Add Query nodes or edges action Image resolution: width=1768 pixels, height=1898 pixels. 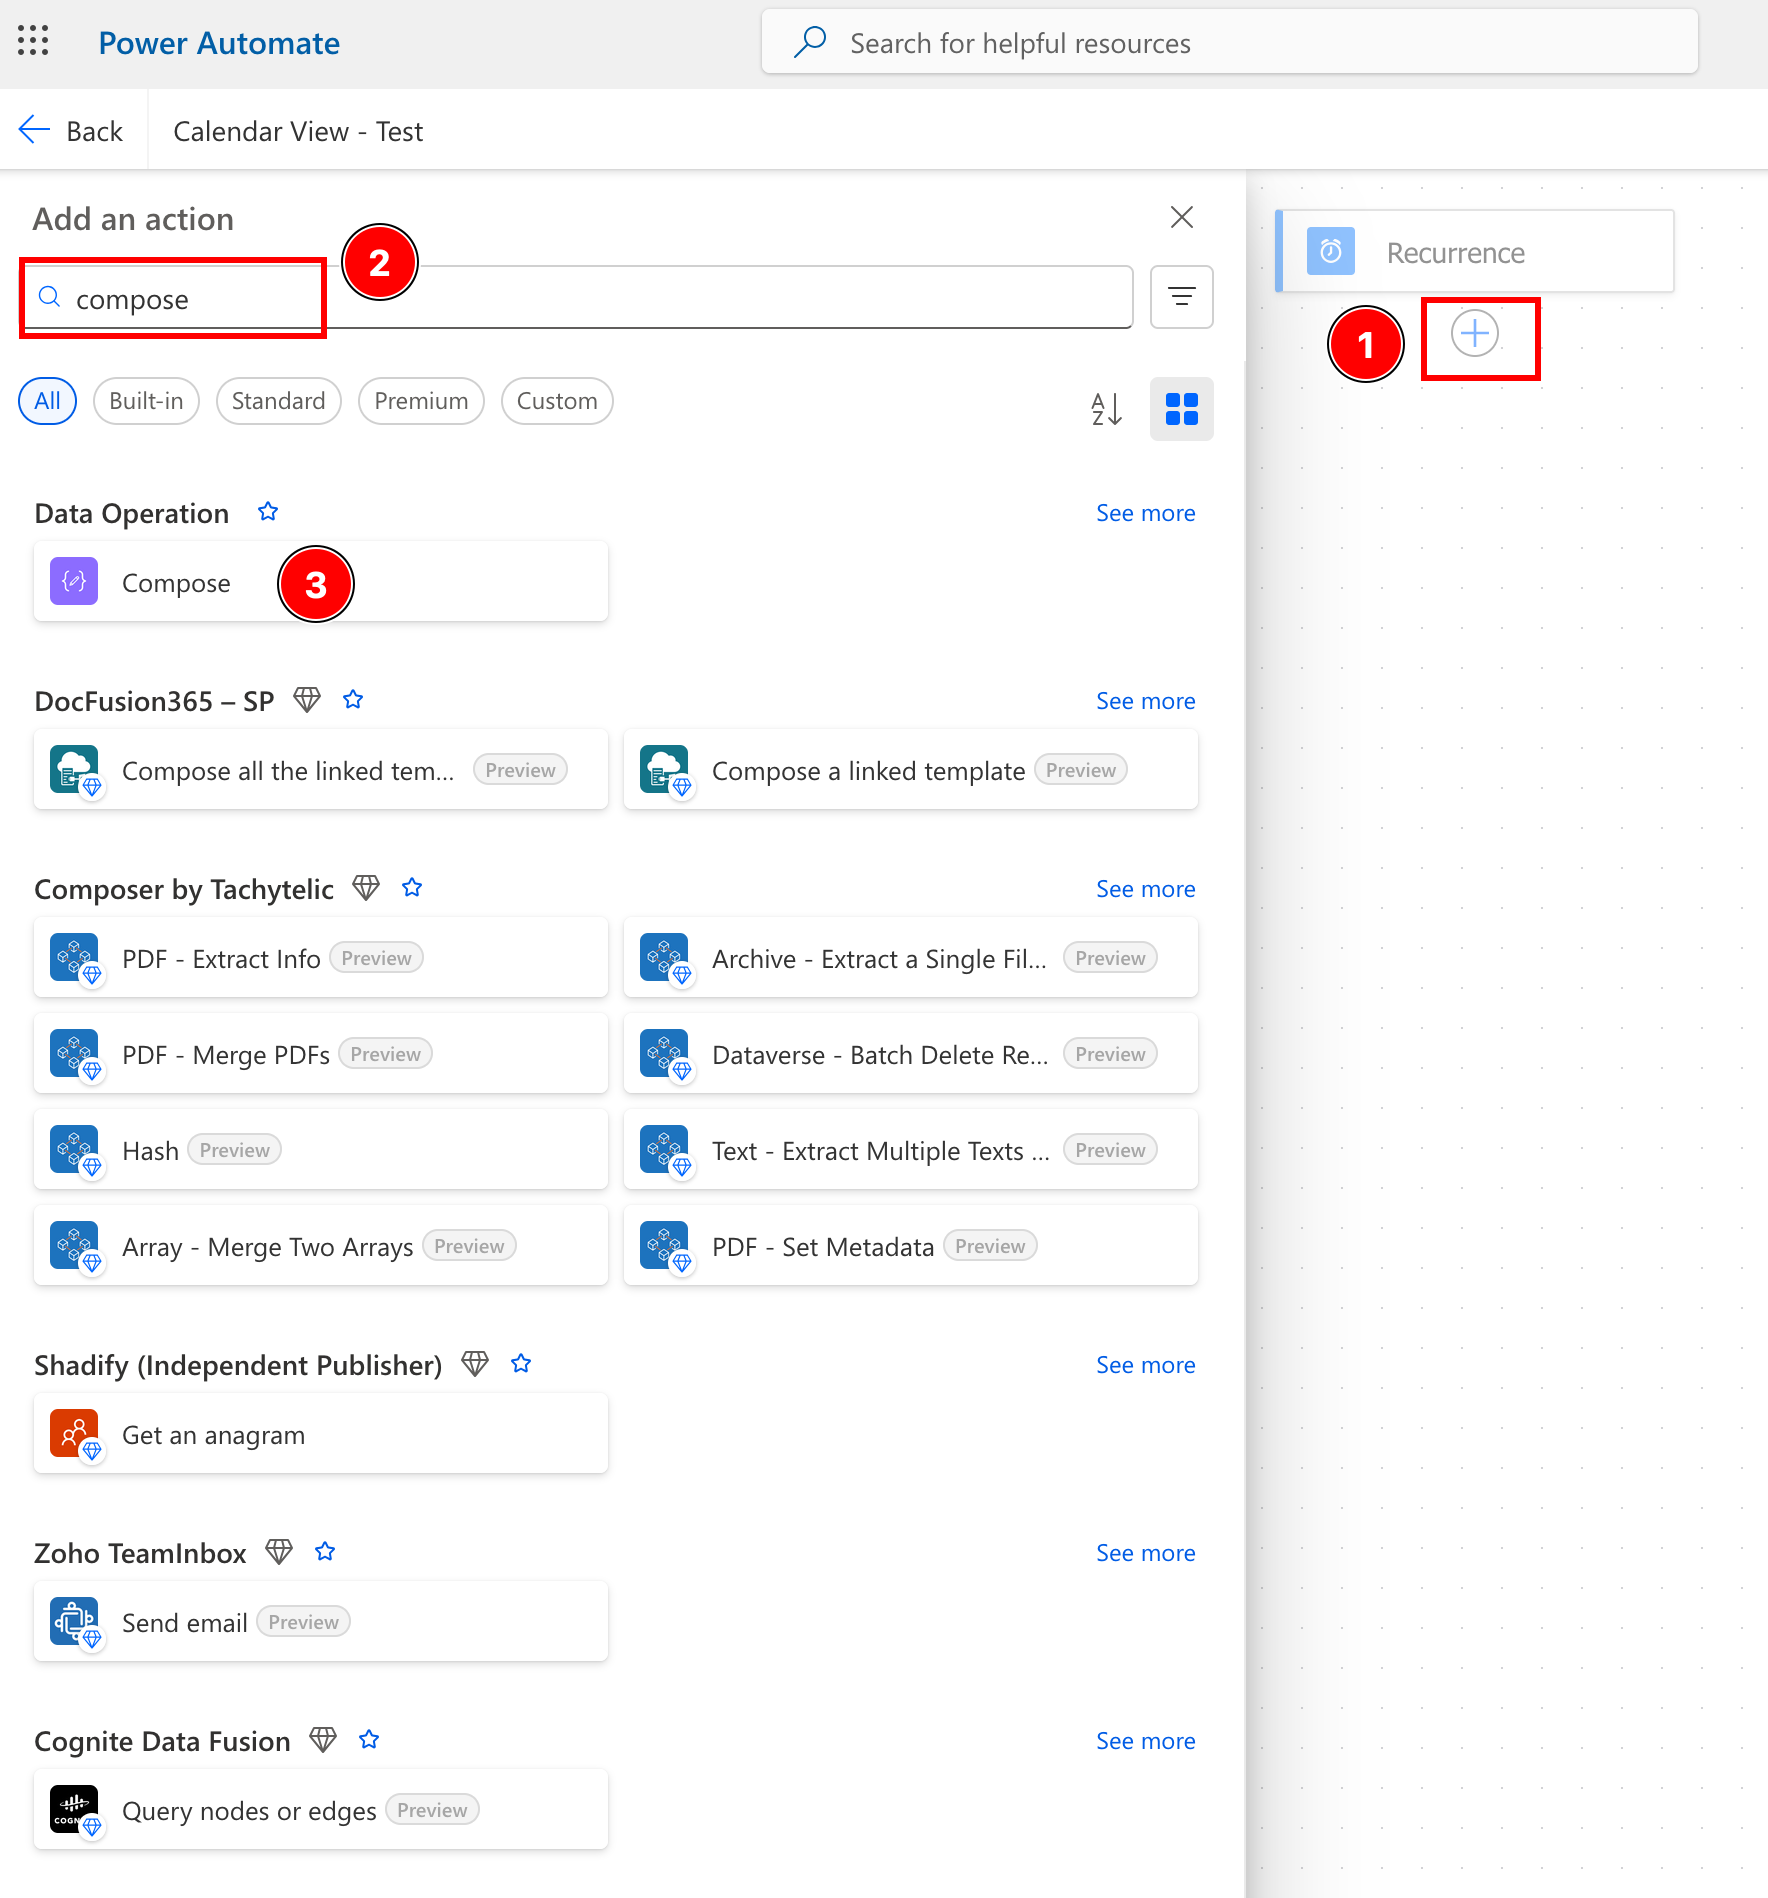tap(321, 1809)
